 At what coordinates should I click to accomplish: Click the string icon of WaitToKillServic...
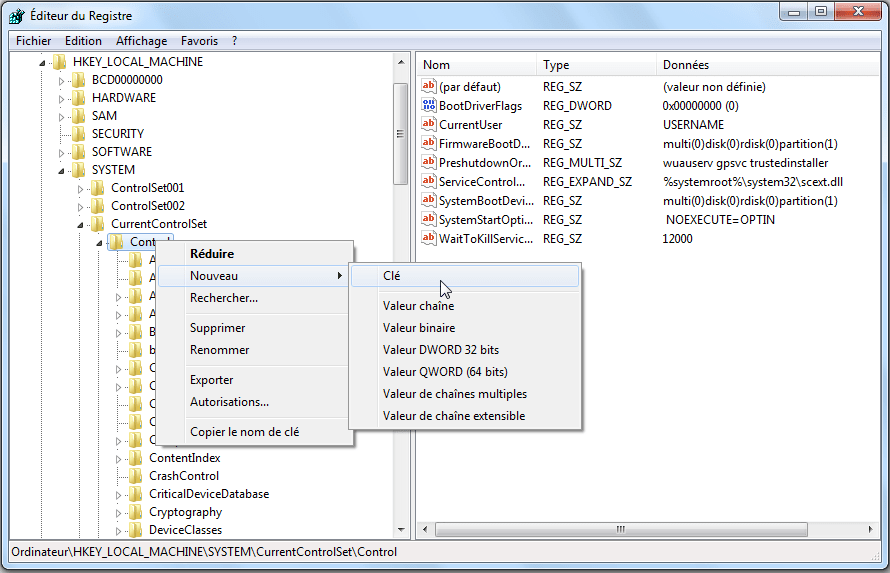[429, 238]
